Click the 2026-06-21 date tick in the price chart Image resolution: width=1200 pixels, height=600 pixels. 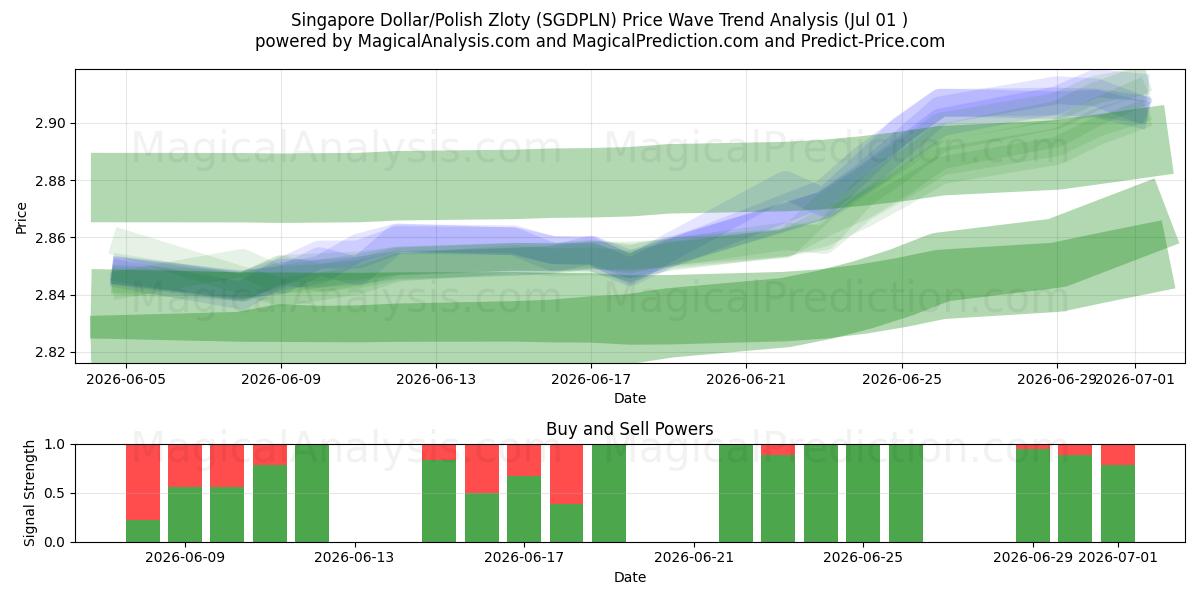tap(746, 379)
